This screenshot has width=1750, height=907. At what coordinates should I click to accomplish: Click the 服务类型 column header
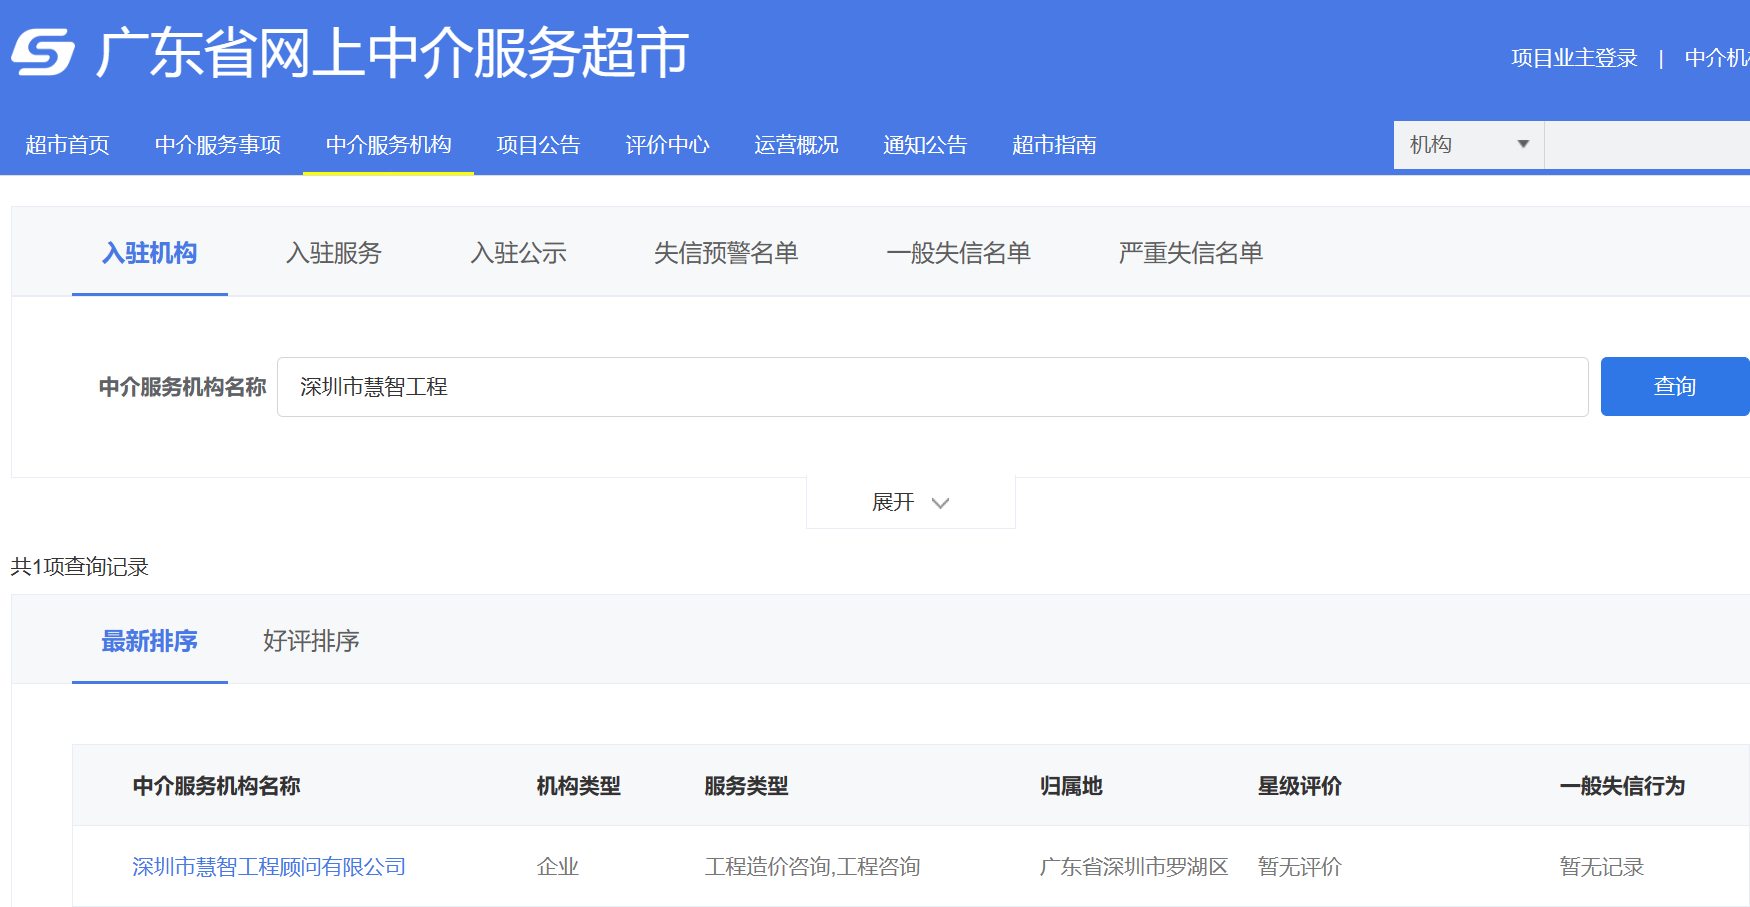(x=746, y=786)
